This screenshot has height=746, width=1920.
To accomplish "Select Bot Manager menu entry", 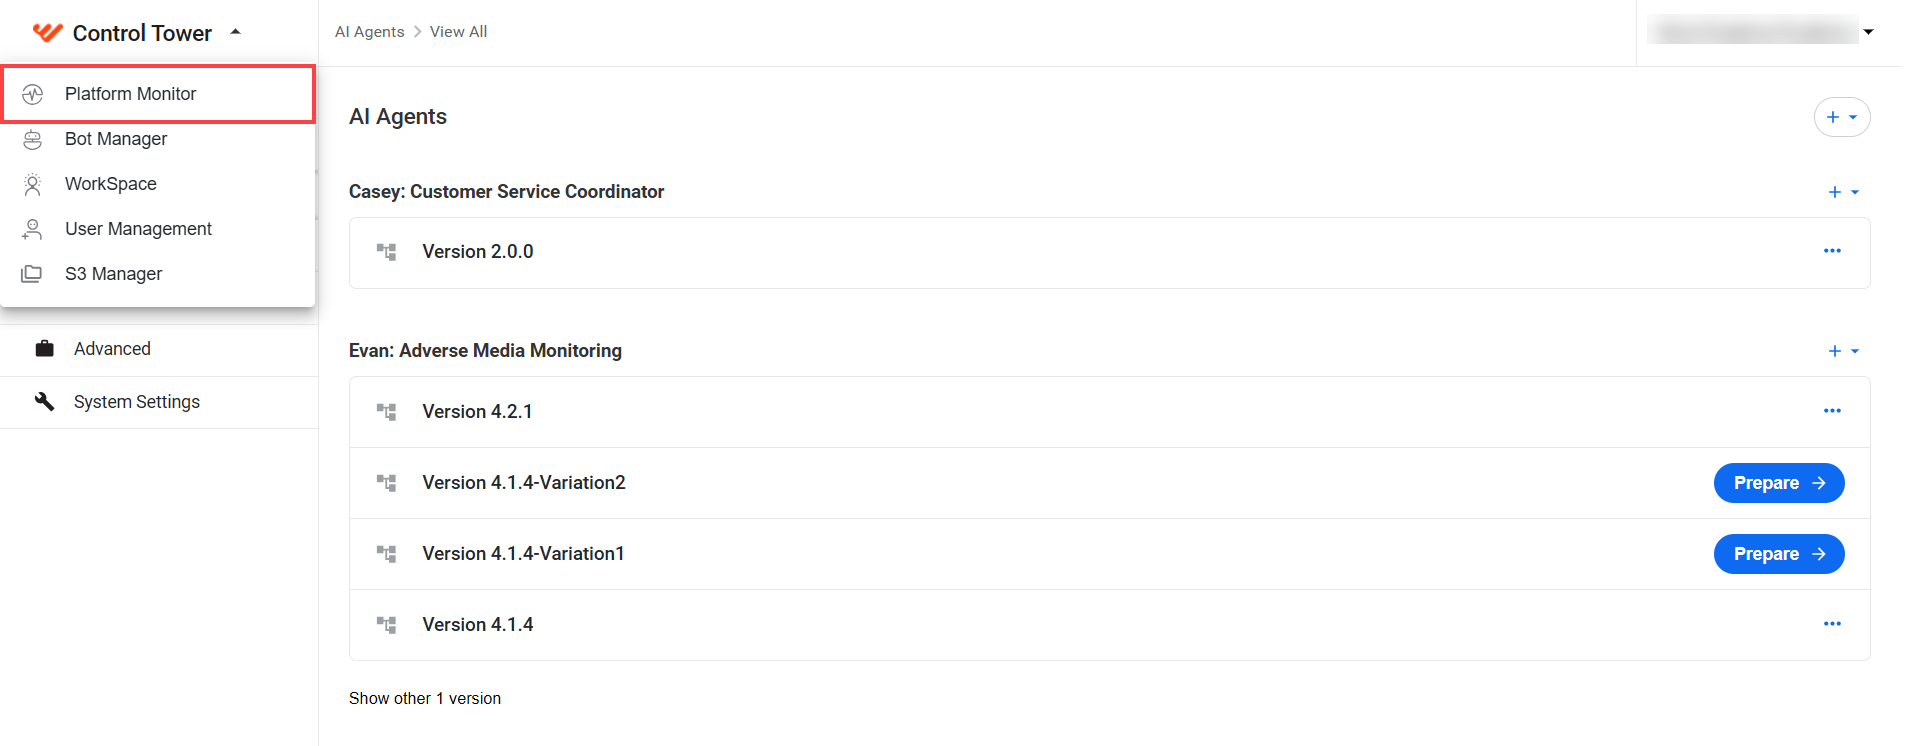I will pyautogui.click(x=158, y=139).
